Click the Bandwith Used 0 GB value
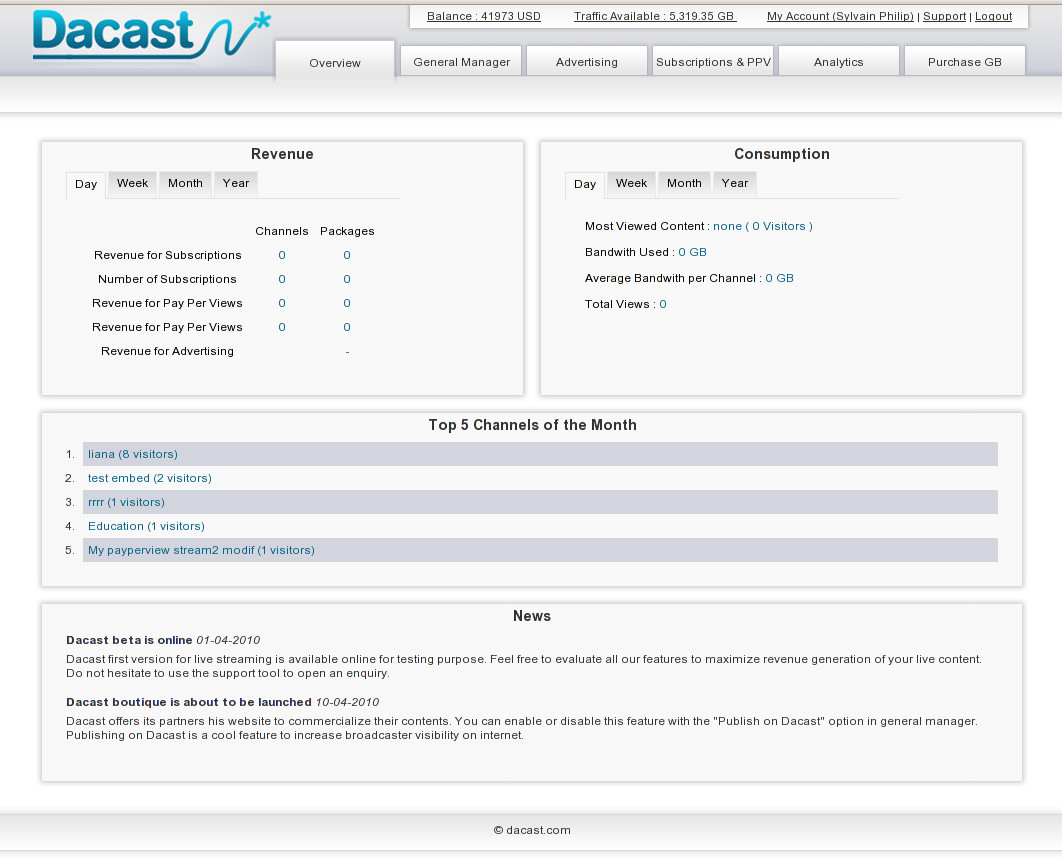 click(692, 252)
